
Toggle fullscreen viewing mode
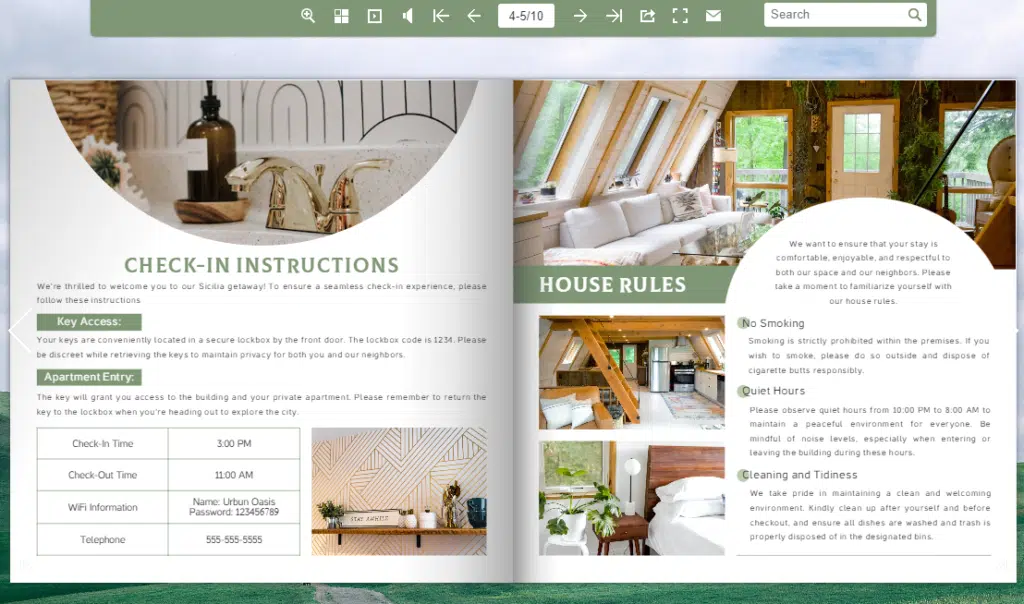pyautogui.click(x=680, y=15)
